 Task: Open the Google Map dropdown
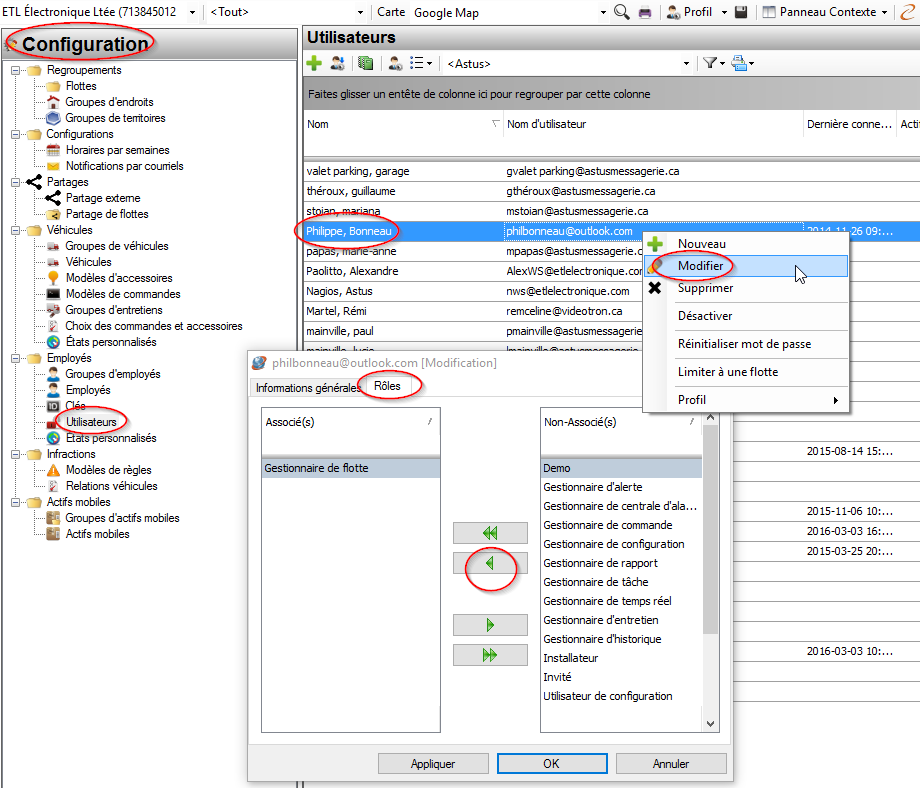coord(603,12)
